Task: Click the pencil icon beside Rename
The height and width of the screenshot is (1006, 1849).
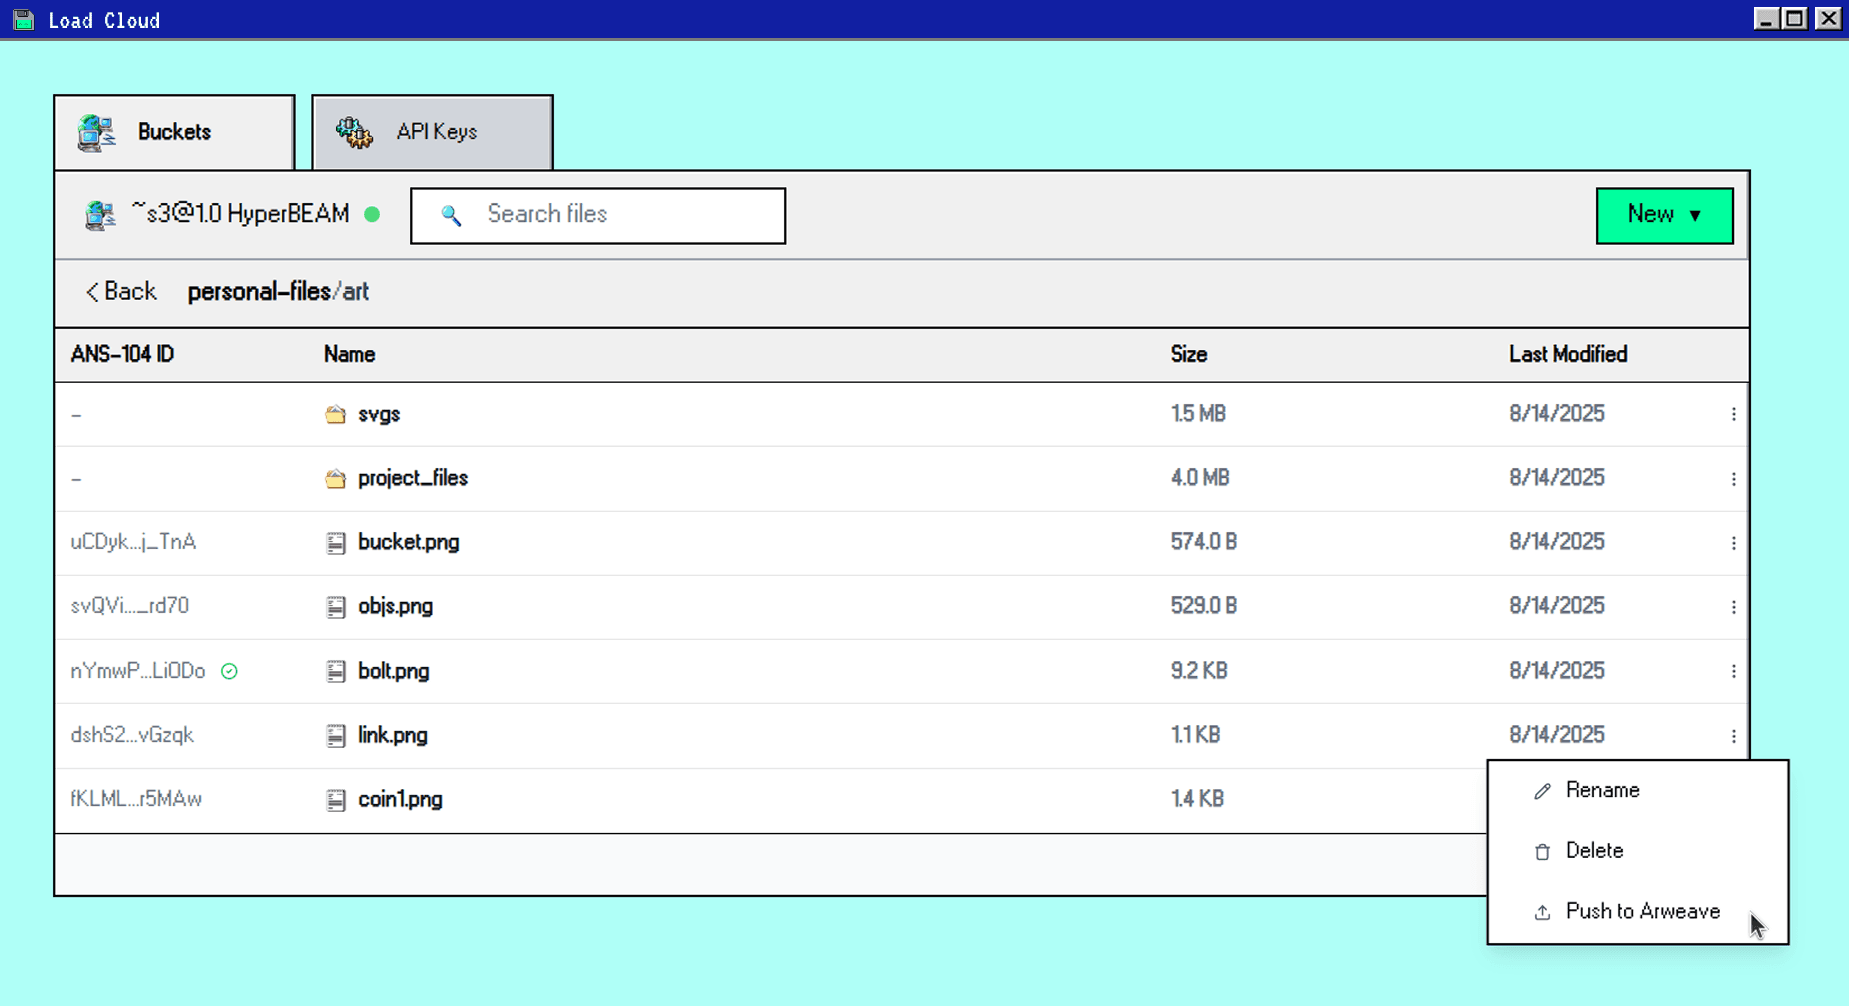Action: coord(1542,791)
